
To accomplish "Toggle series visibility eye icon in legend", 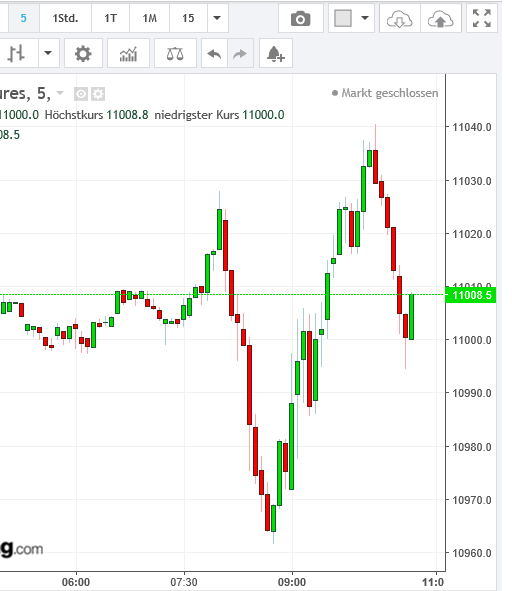I will [x=81, y=94].
